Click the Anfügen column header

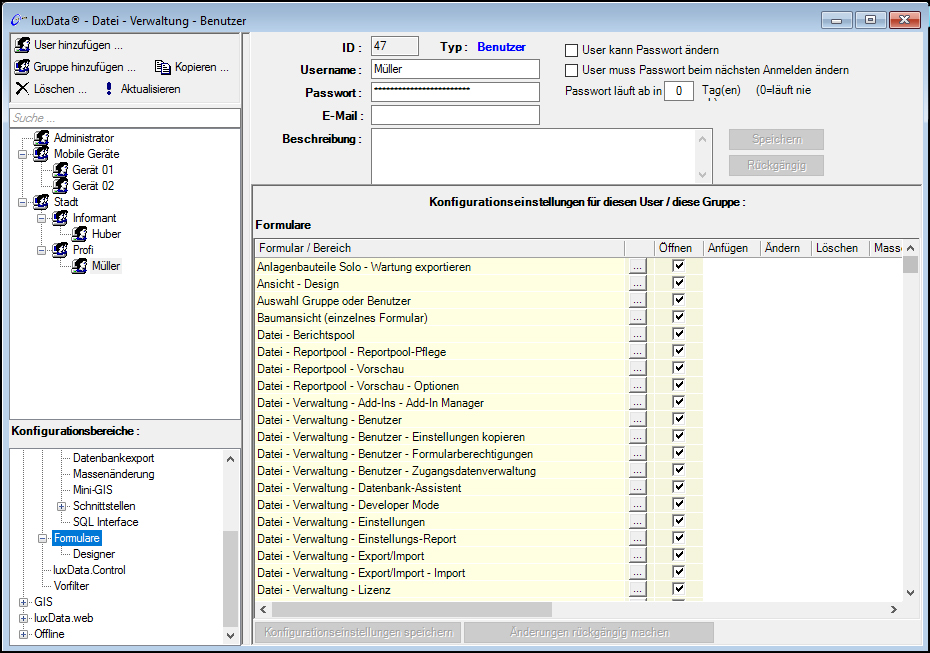[727, 248]
